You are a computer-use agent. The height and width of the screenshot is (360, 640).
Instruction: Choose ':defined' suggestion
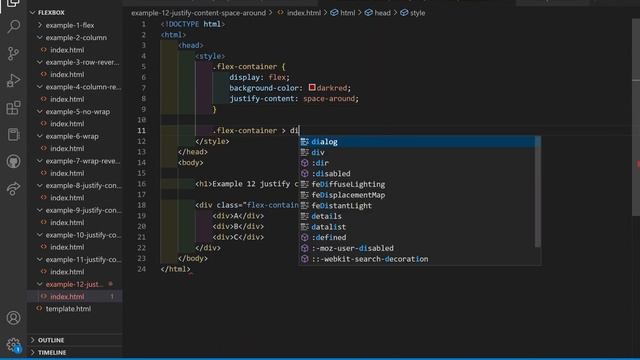point(417,237)
